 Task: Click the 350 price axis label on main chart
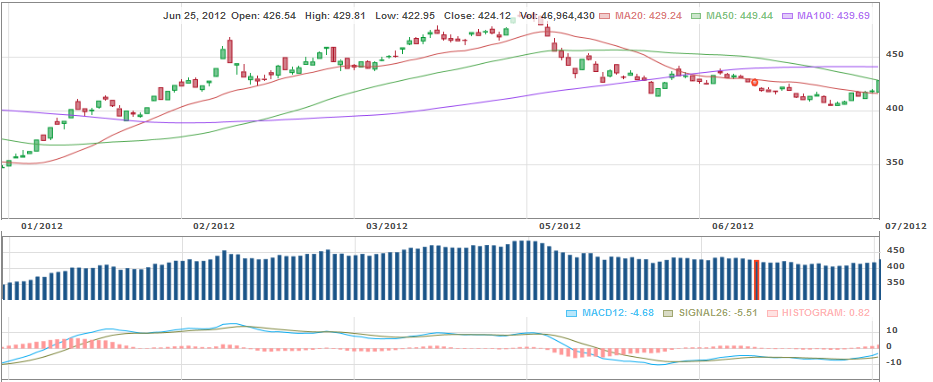[x=896, y=162]
